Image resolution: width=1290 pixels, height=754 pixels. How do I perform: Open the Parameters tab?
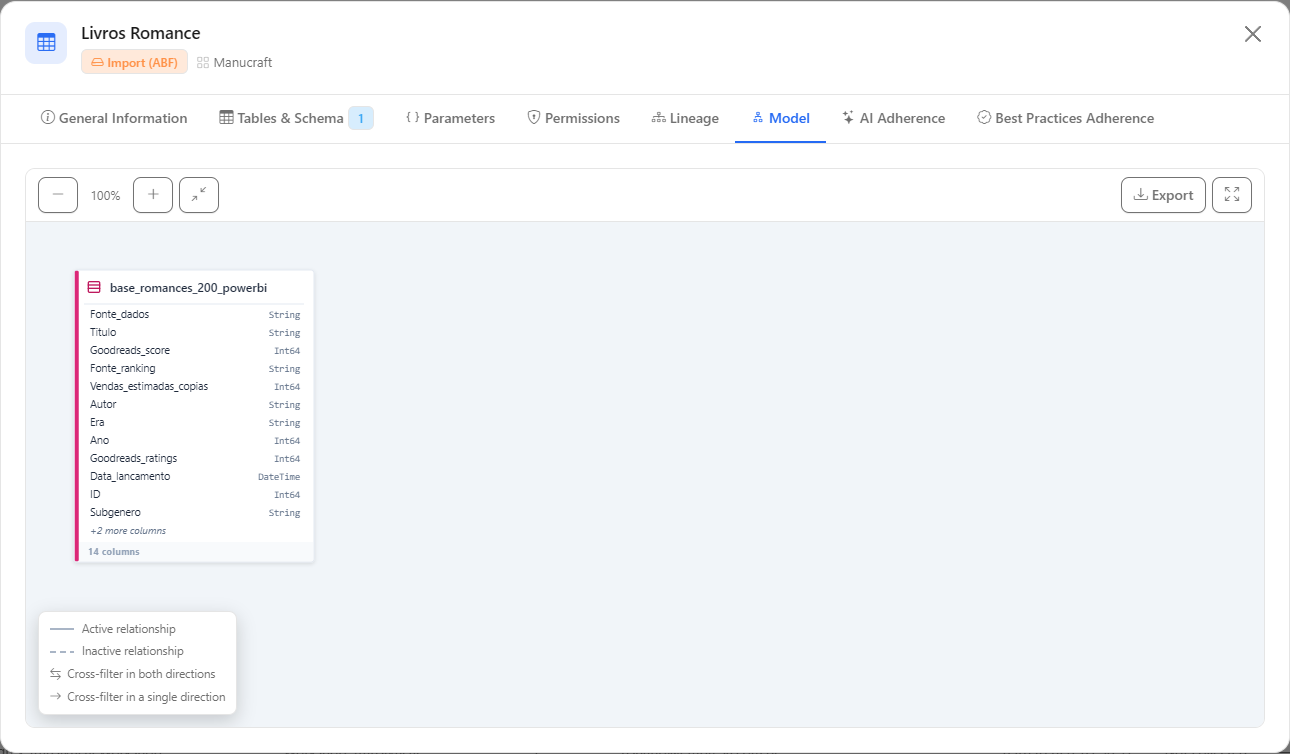[450, 118]
